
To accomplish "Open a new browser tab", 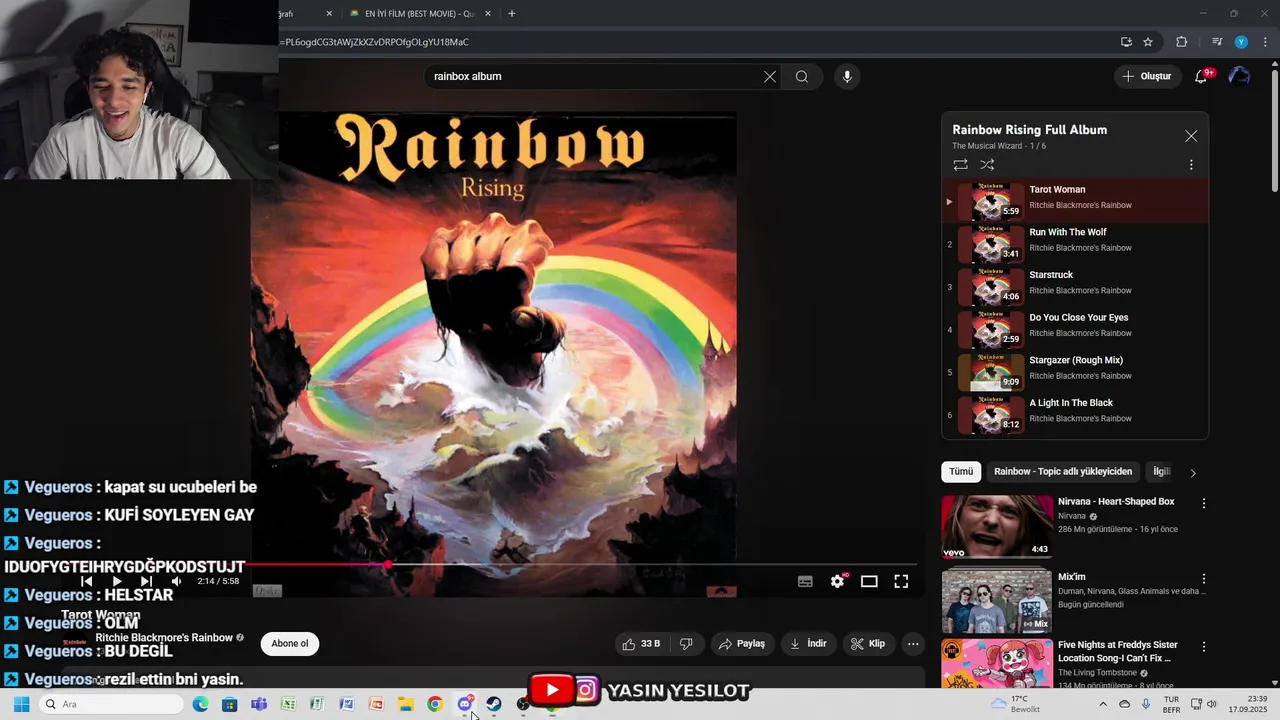I will pyautogui.click(x=512, y=14).
